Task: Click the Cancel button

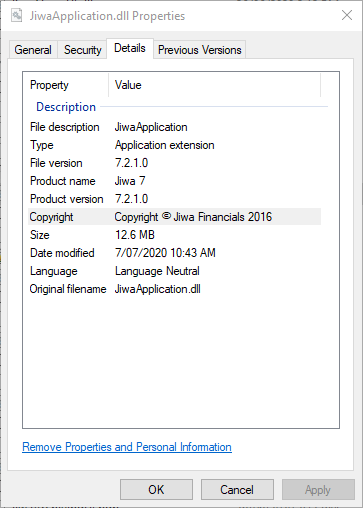Action: (237, 490)
